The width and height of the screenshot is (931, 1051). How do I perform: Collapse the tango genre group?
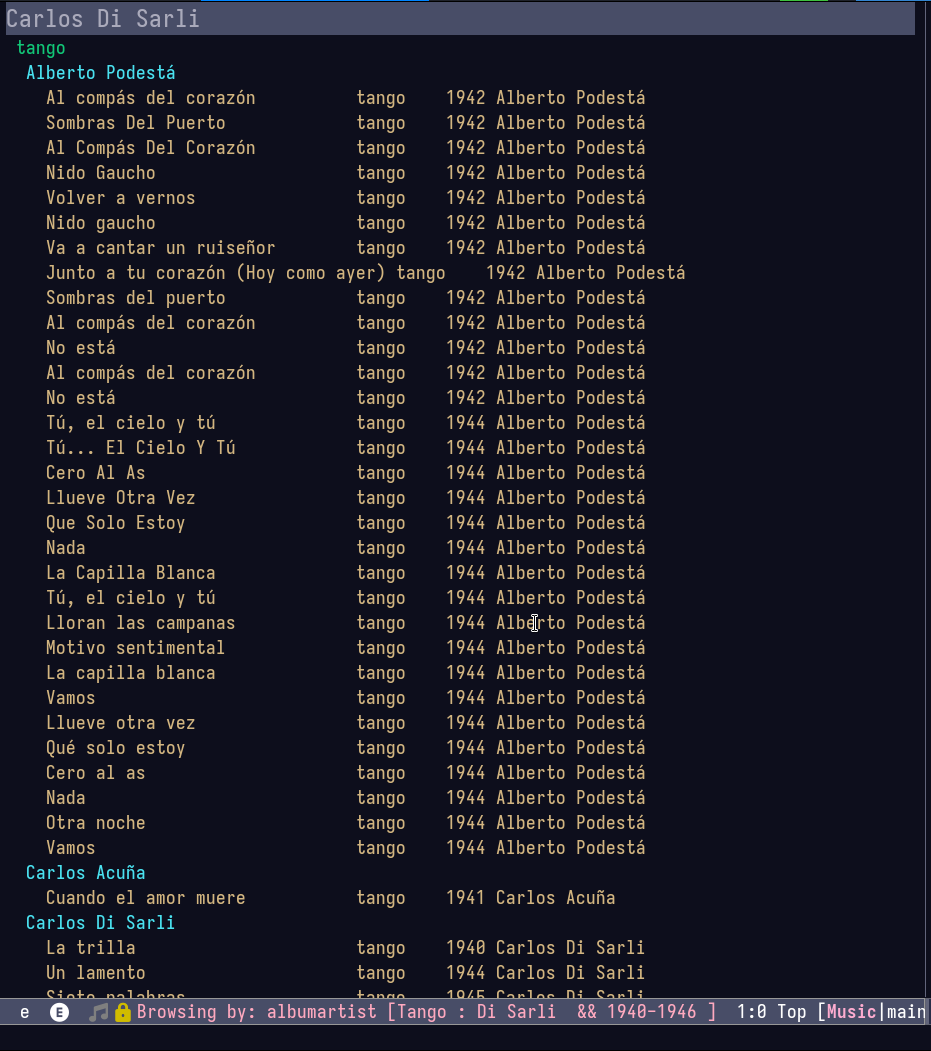pos(41,48)
